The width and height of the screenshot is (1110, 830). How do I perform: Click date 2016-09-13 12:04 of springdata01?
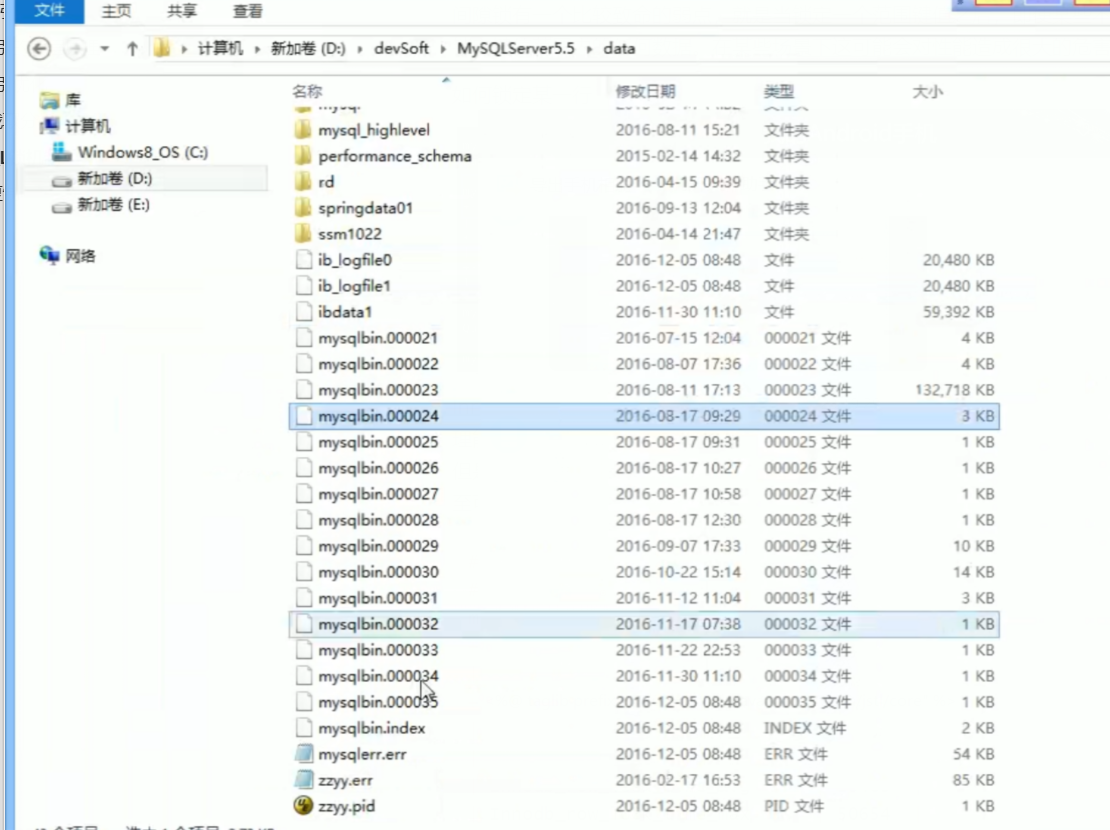coord(678,208)
